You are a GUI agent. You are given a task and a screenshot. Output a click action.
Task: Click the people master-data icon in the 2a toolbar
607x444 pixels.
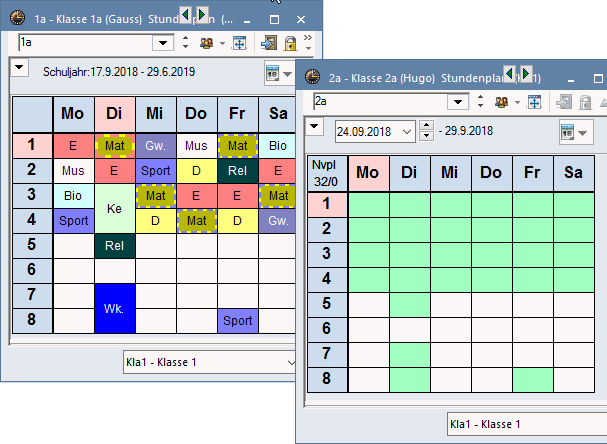tap(501, 102)
